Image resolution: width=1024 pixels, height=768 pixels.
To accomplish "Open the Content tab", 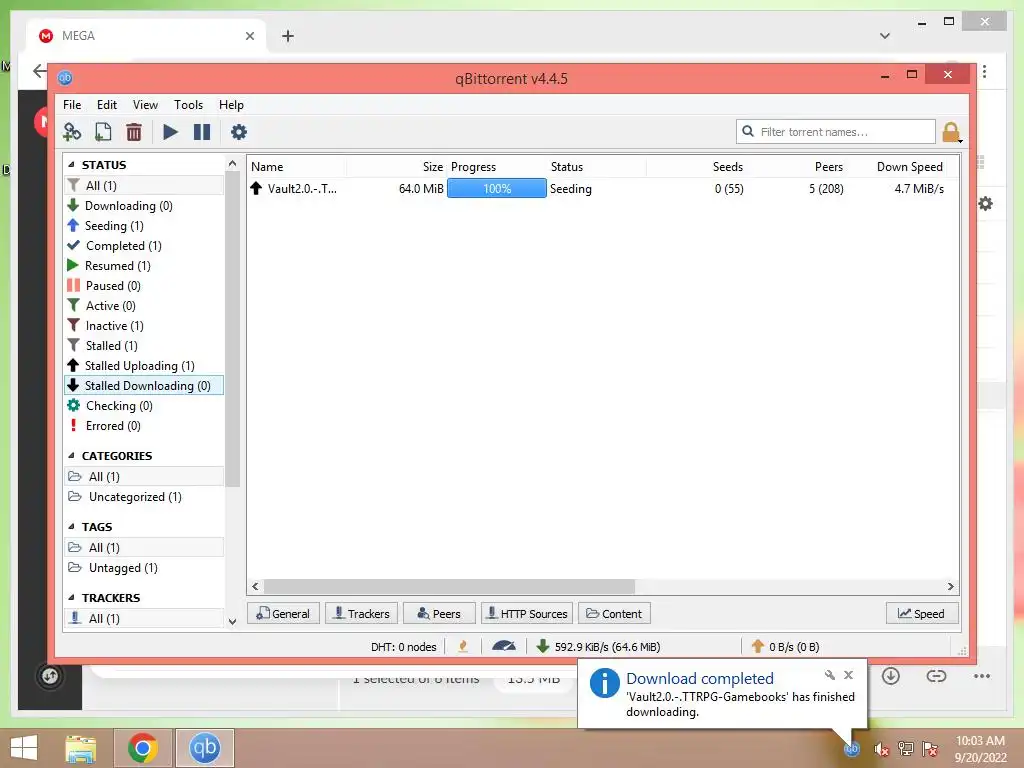I will (615, 614).
